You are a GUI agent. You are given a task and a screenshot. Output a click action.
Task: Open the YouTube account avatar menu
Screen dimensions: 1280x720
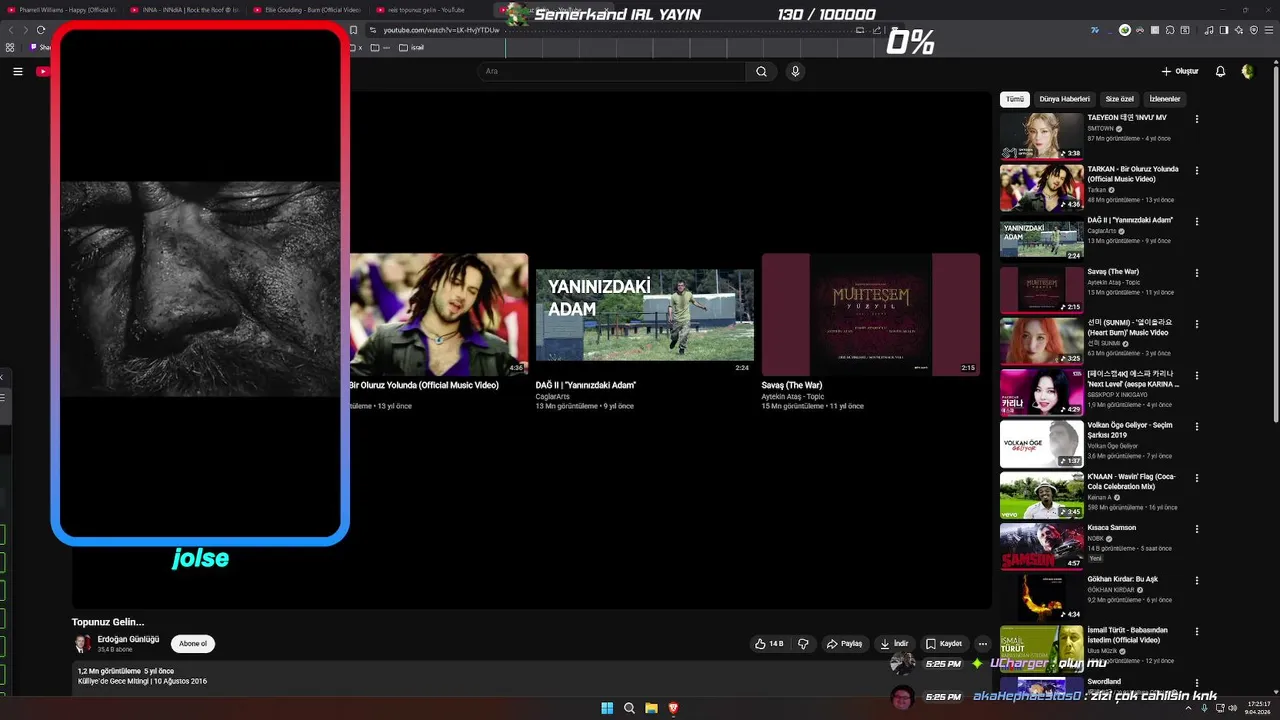click(x=1247, y=71)
